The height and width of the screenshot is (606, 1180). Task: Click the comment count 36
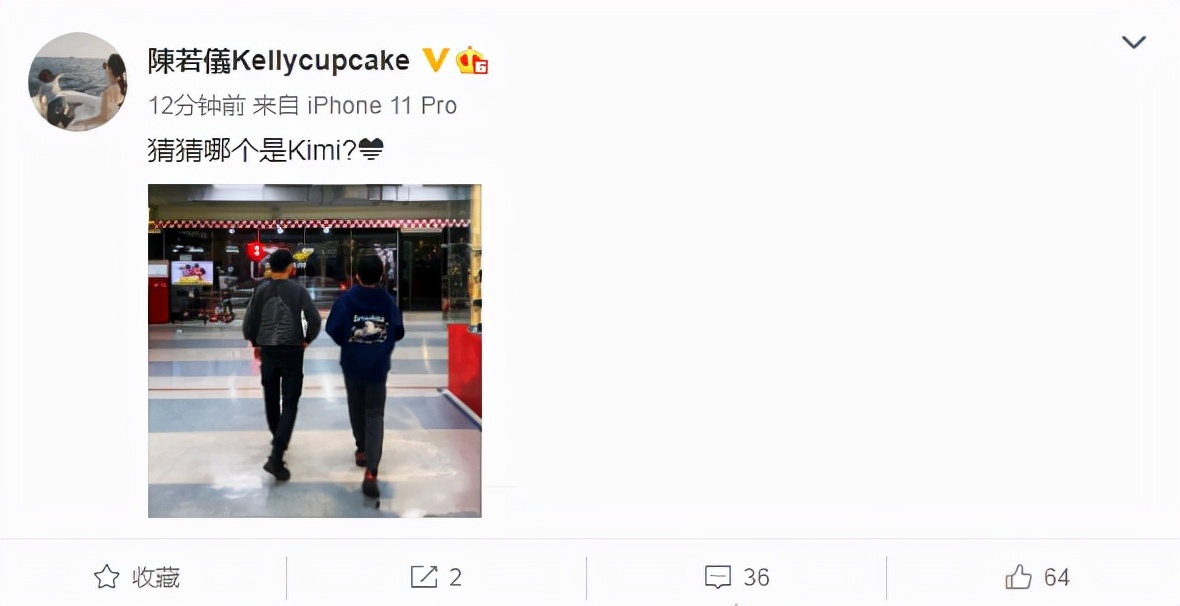[x=756, y=577]
